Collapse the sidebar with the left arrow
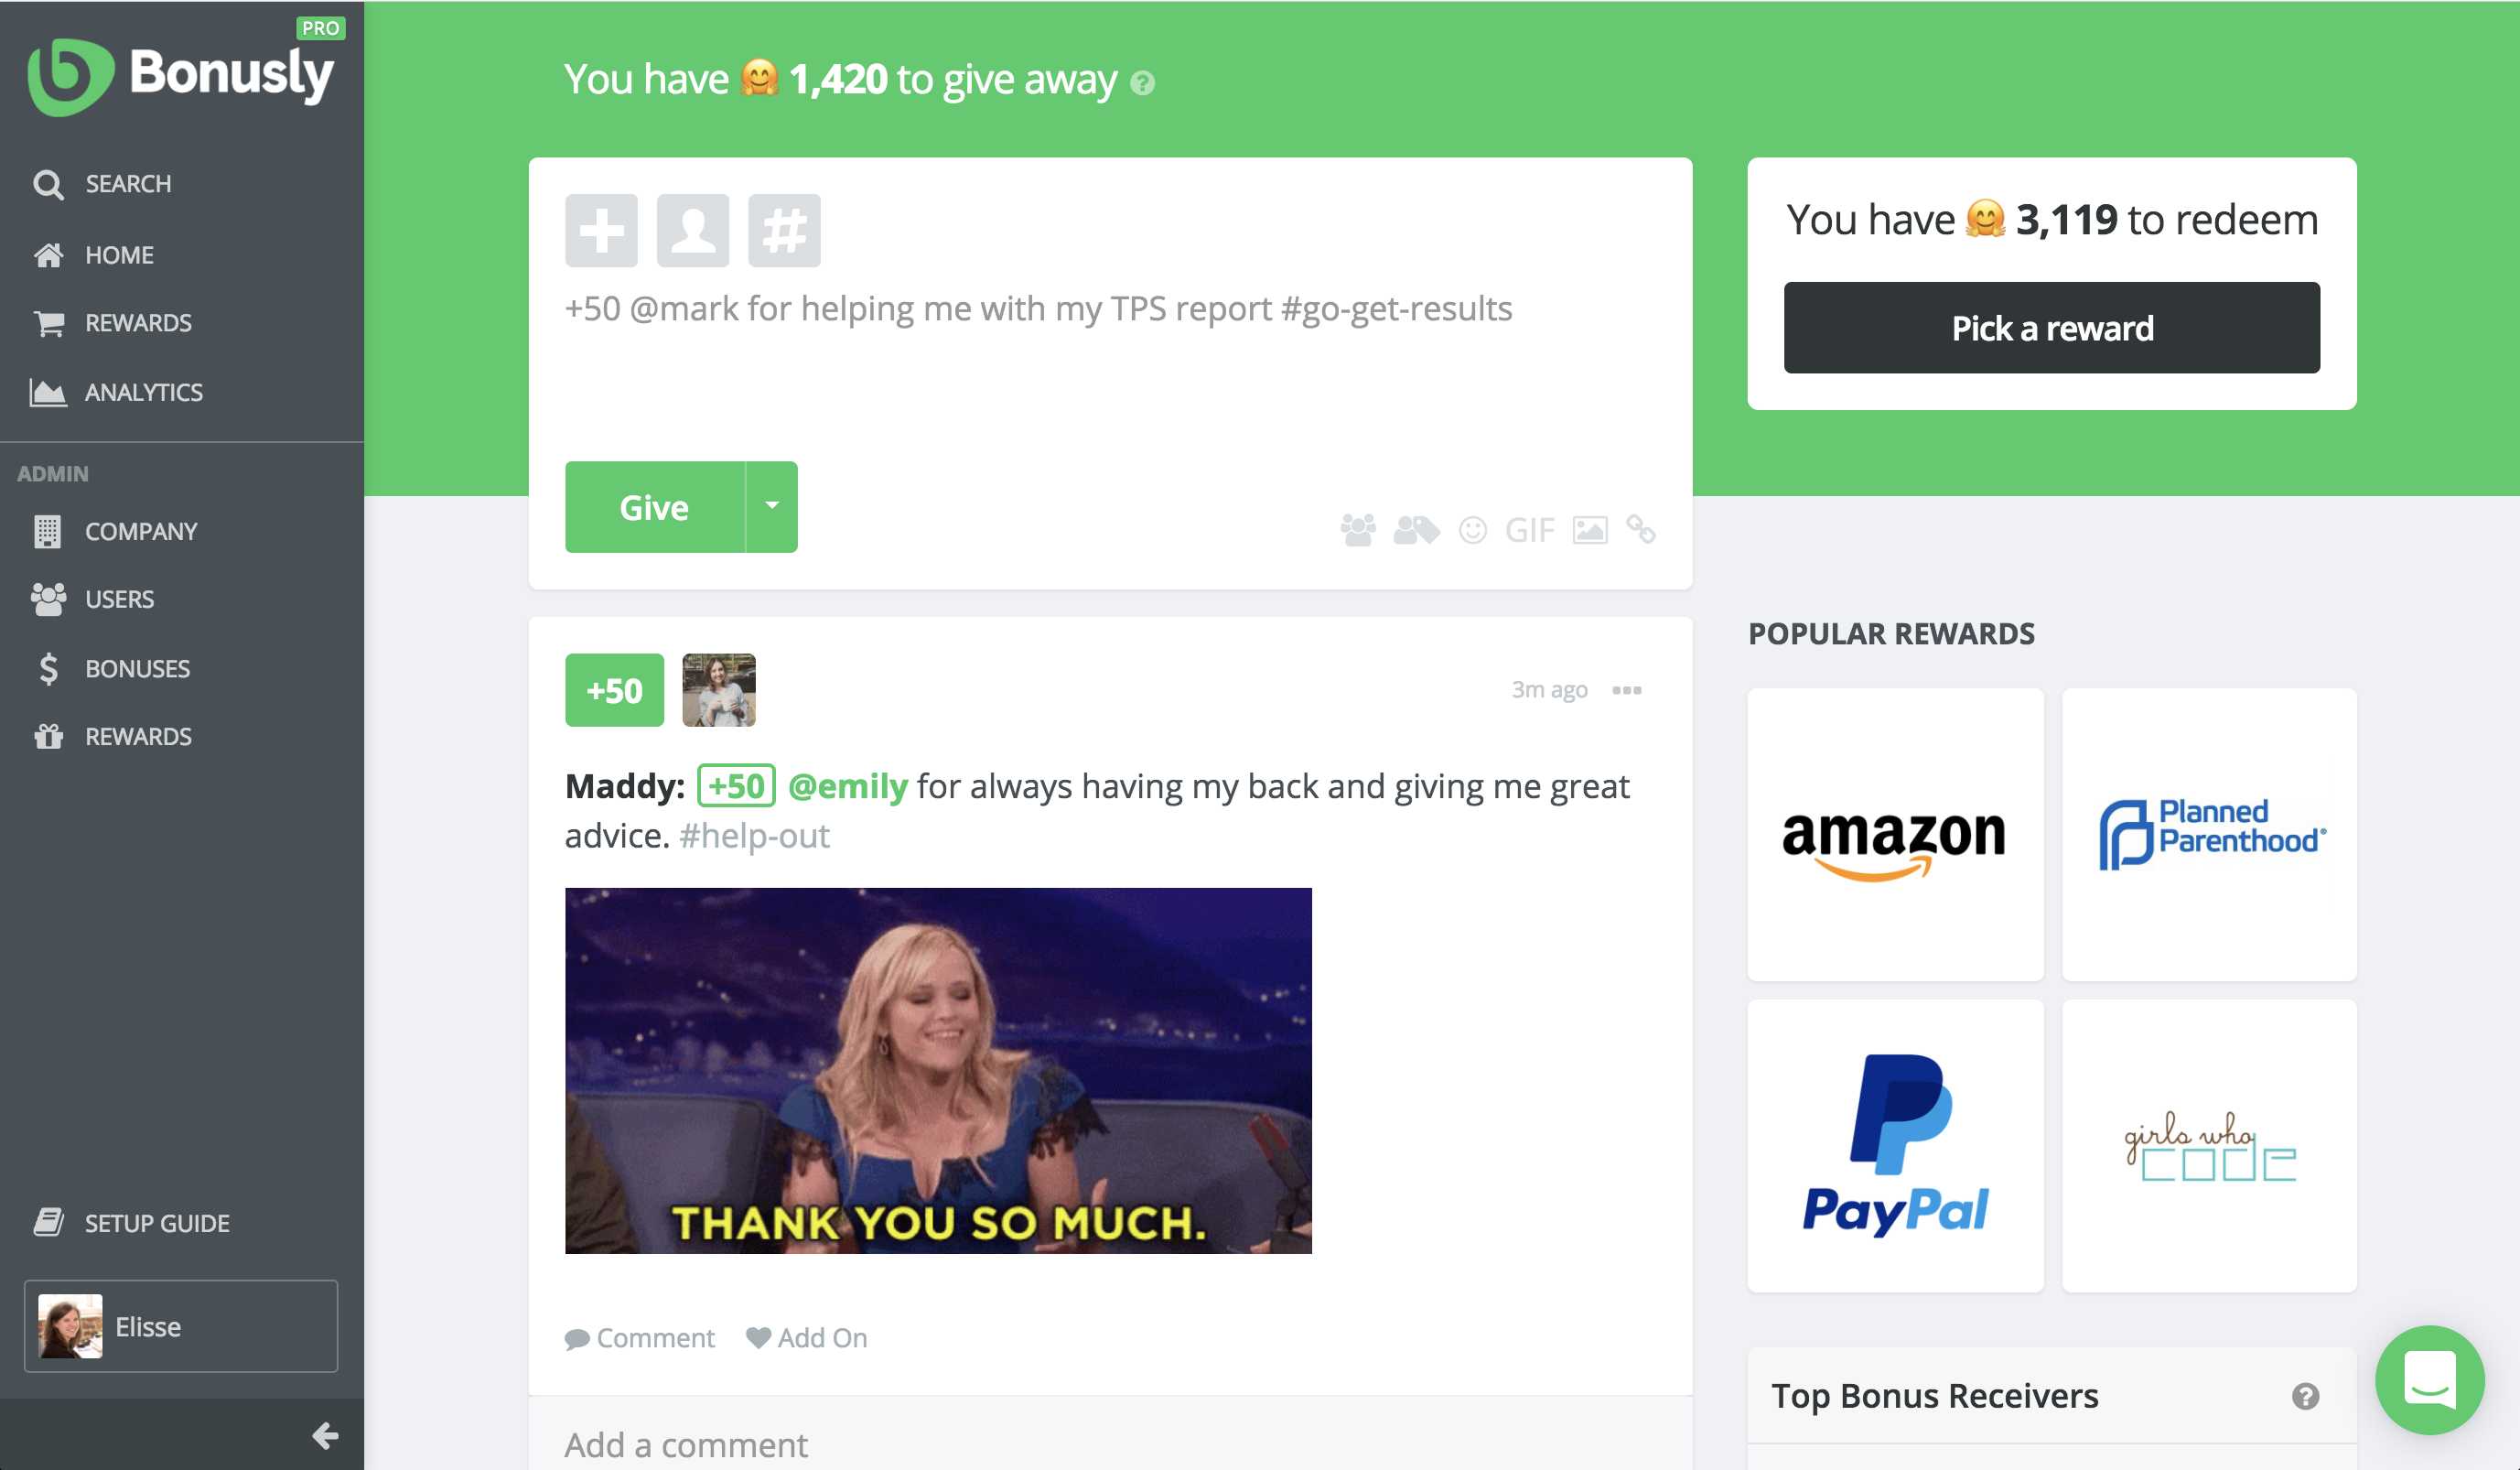Viewport: 2520px width, 1470px height. 325,1435
